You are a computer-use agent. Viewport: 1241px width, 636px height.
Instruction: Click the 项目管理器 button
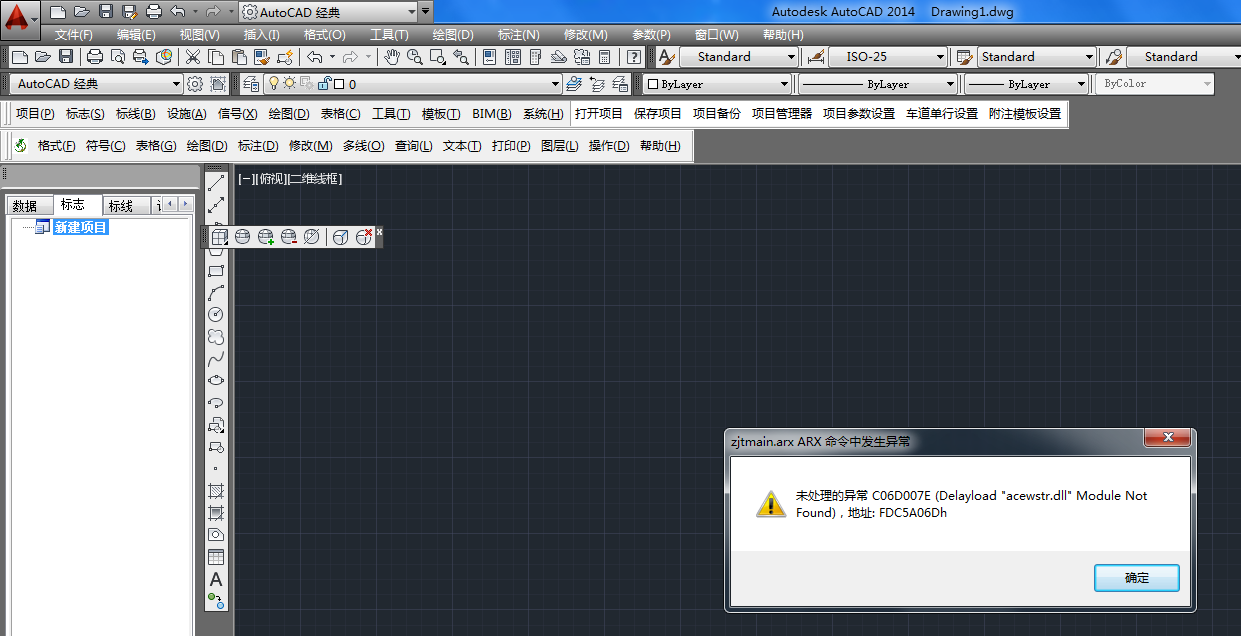pyautogui.click(x=782, y=114)
